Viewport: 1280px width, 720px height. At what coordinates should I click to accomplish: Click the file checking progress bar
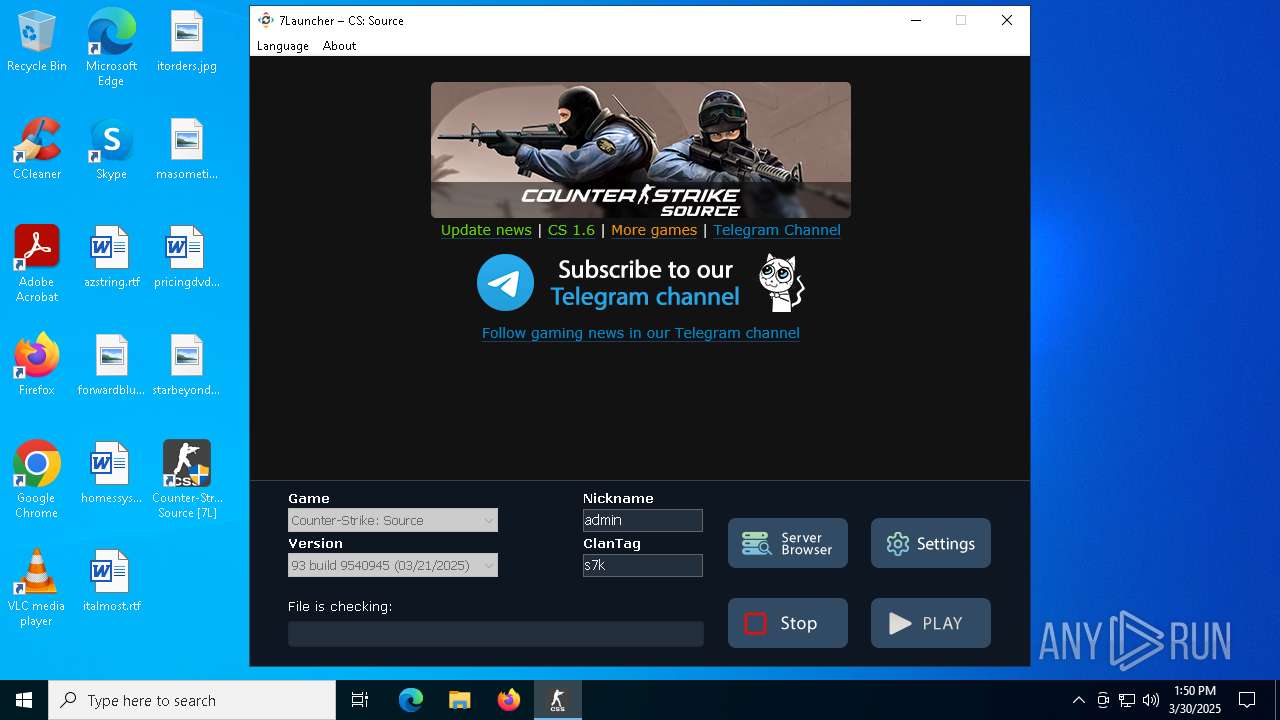496,634
